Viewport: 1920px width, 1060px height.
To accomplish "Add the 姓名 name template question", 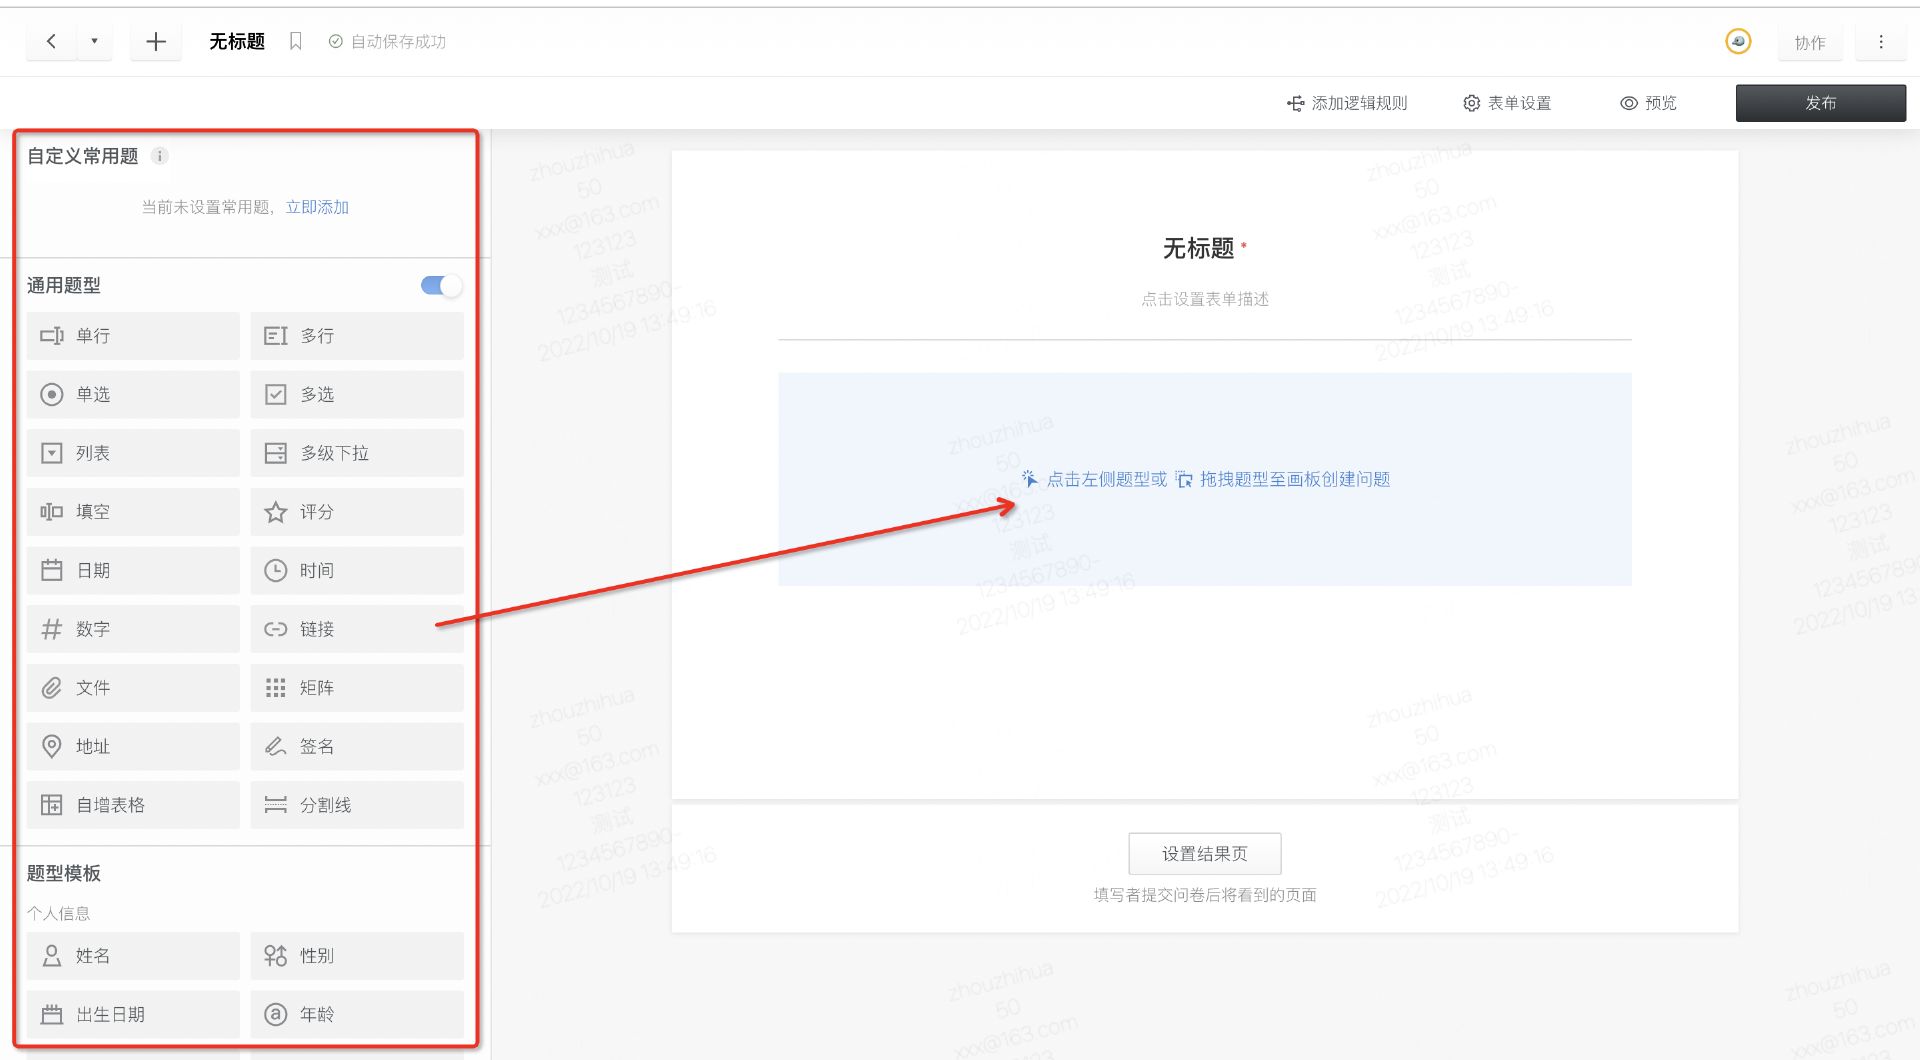I will 133,956.
